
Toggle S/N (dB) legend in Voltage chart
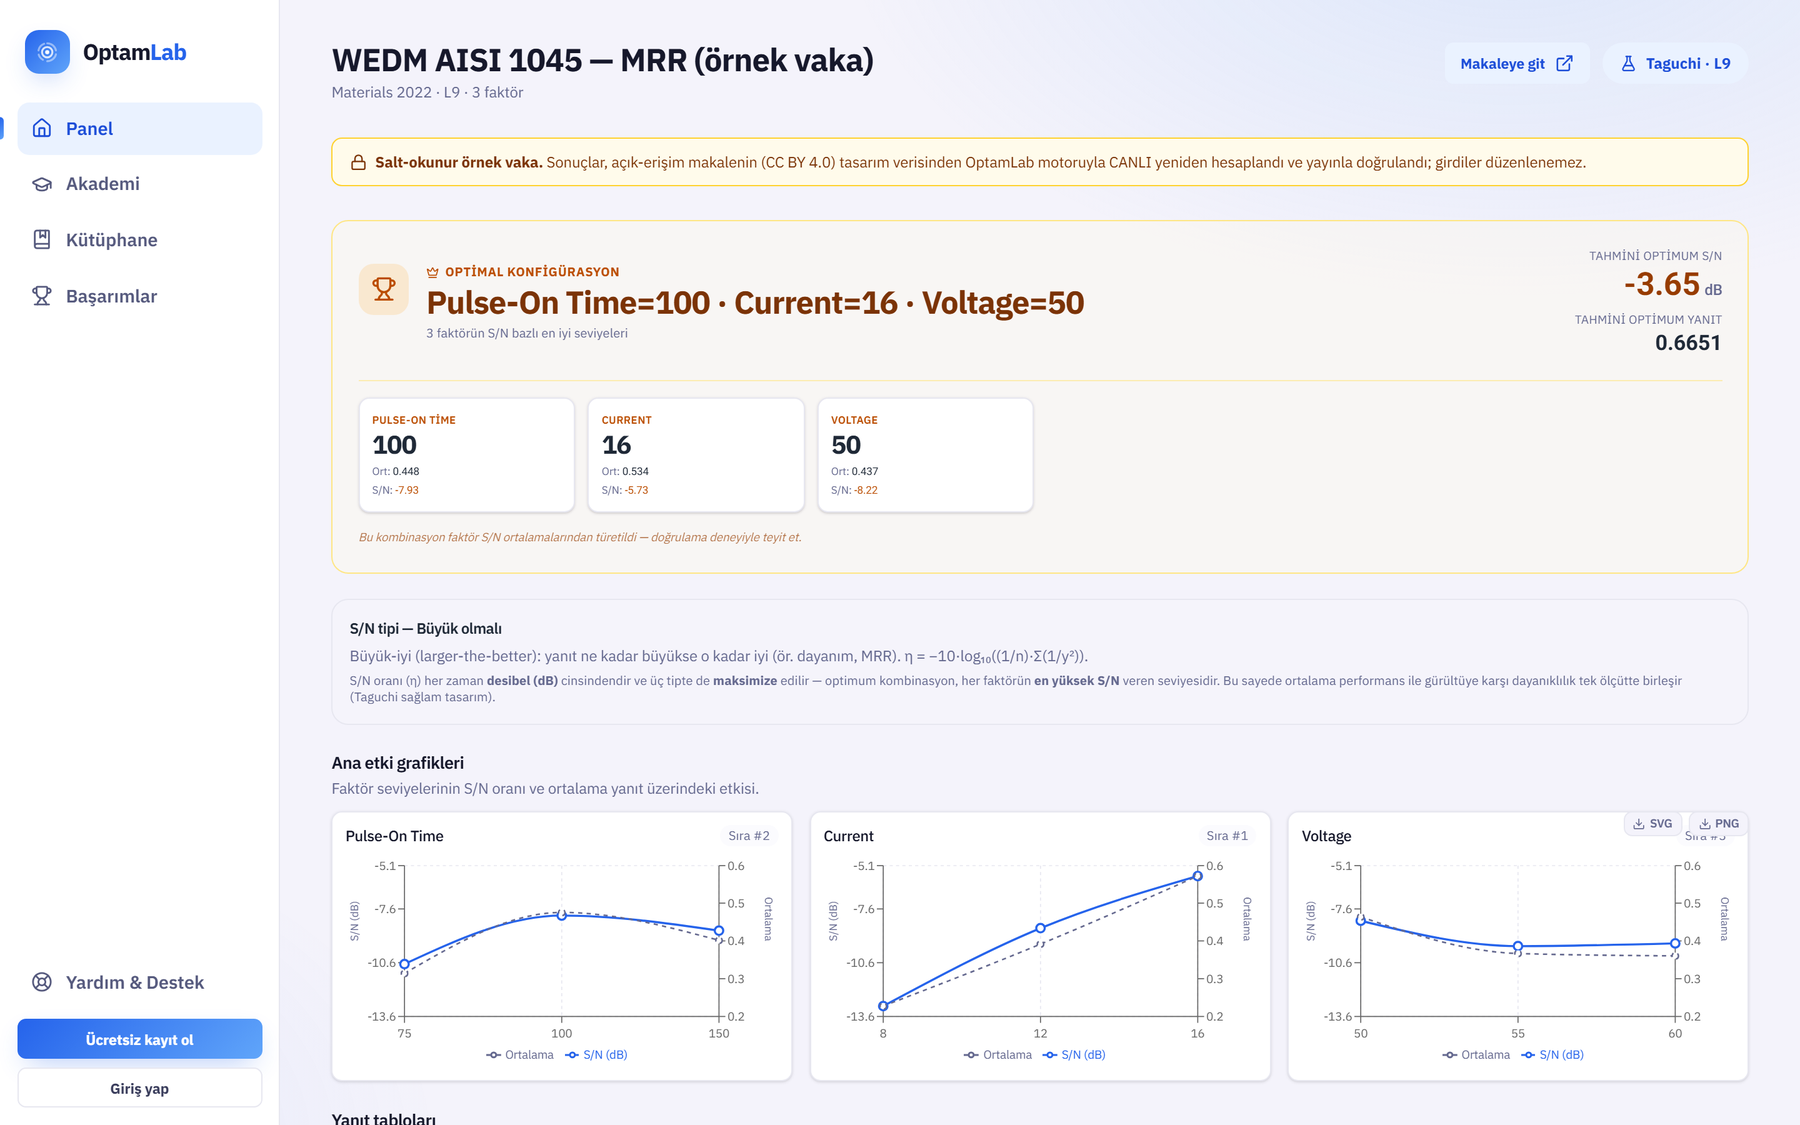pyautogui.click(x=1552, y=1055)
